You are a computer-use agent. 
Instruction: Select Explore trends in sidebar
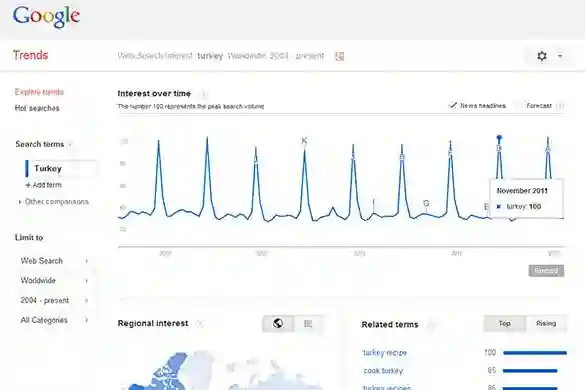[39, 92]
